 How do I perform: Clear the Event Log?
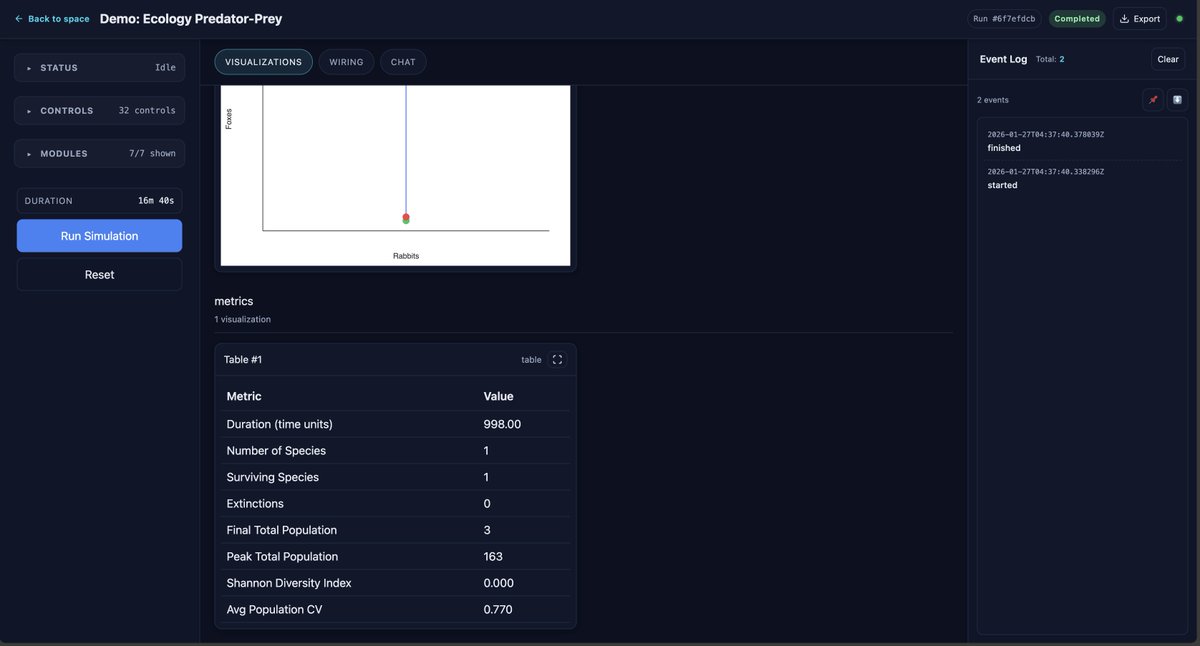[1168, 59]
